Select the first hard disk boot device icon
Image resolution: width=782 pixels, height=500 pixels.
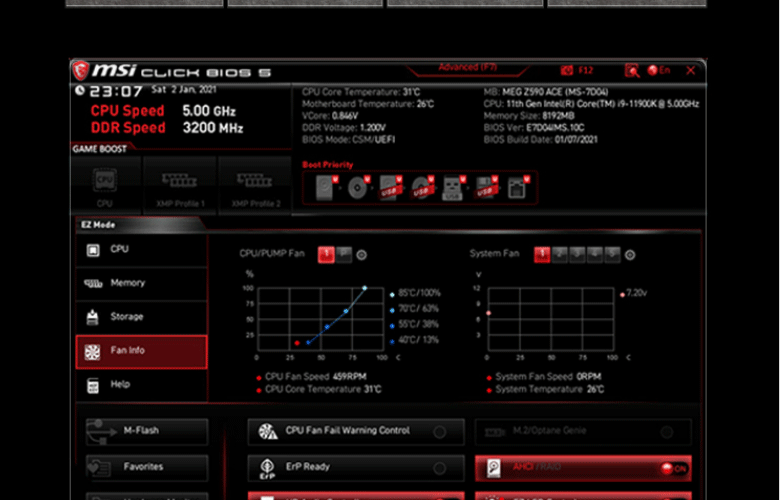(326, 188)
